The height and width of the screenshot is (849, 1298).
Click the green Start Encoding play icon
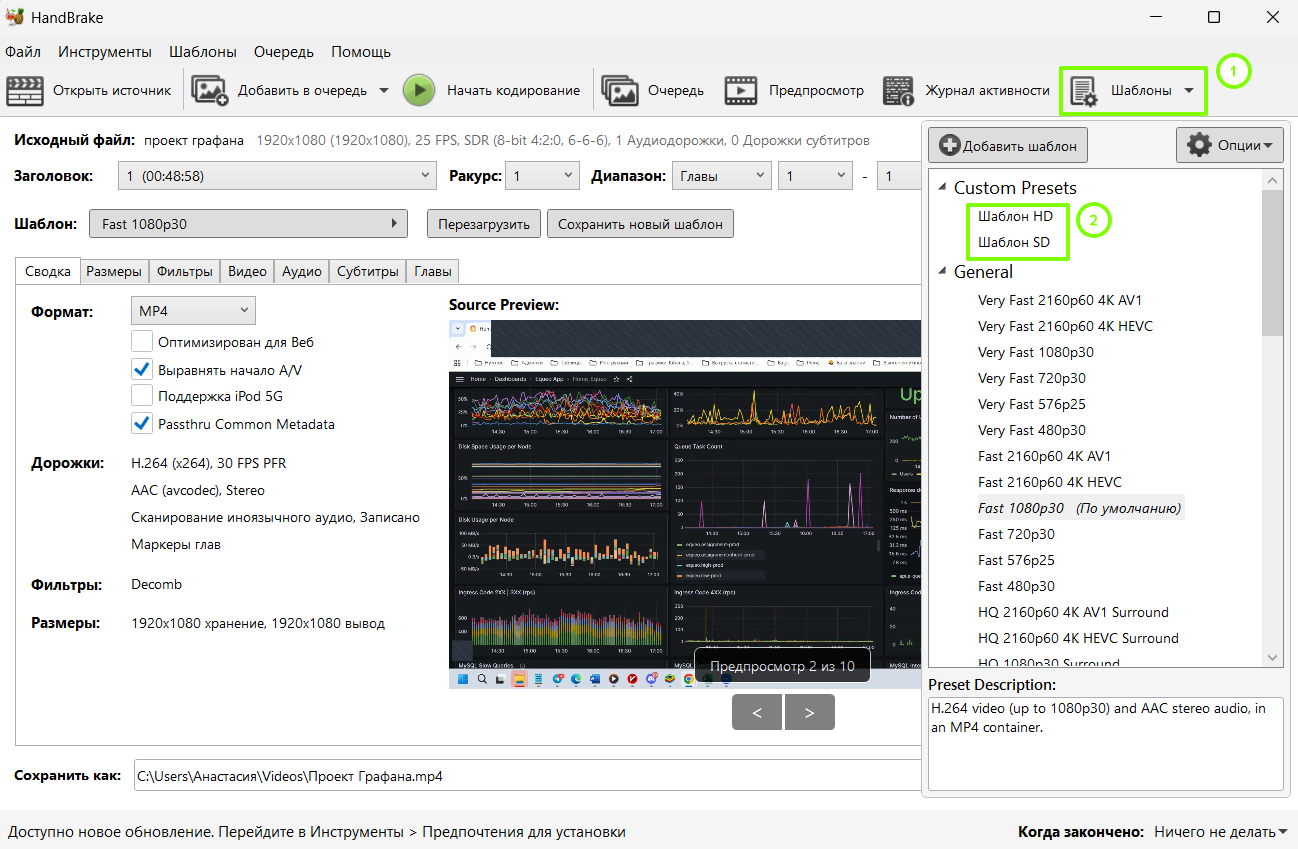(419, 90)
